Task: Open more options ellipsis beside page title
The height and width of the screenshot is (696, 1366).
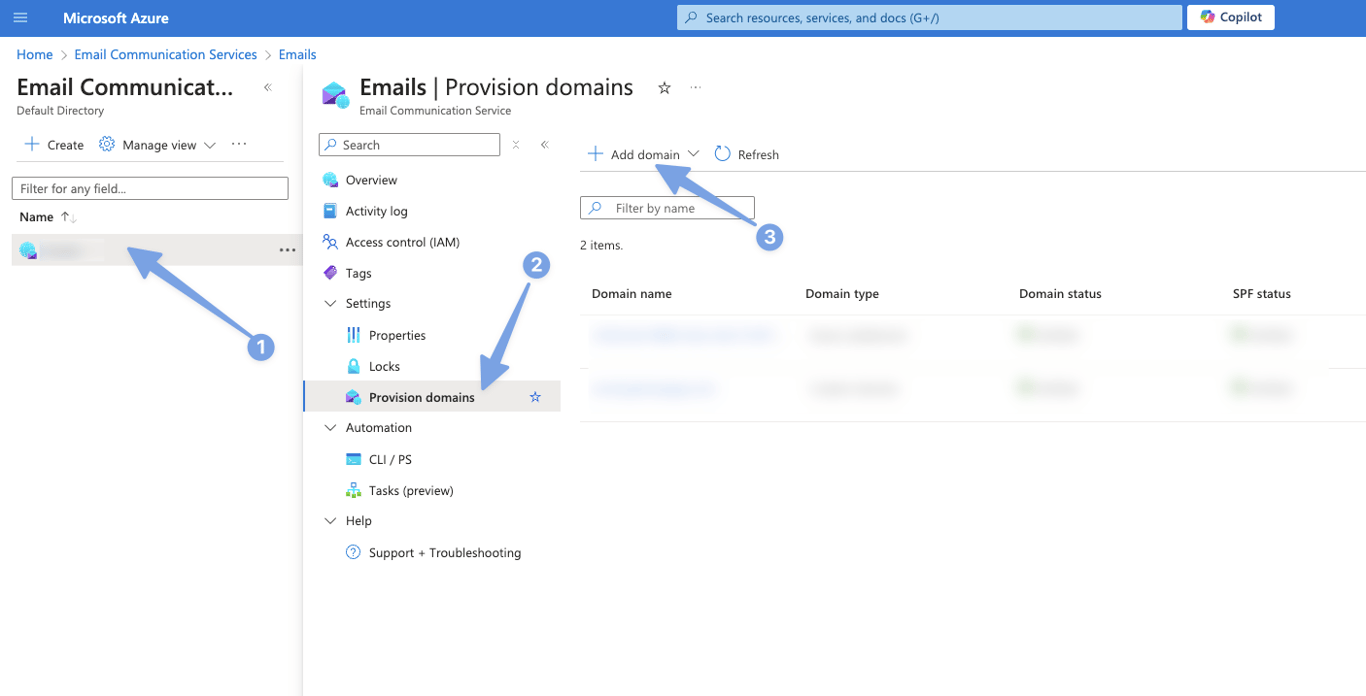Action: (x=696, y=88)
